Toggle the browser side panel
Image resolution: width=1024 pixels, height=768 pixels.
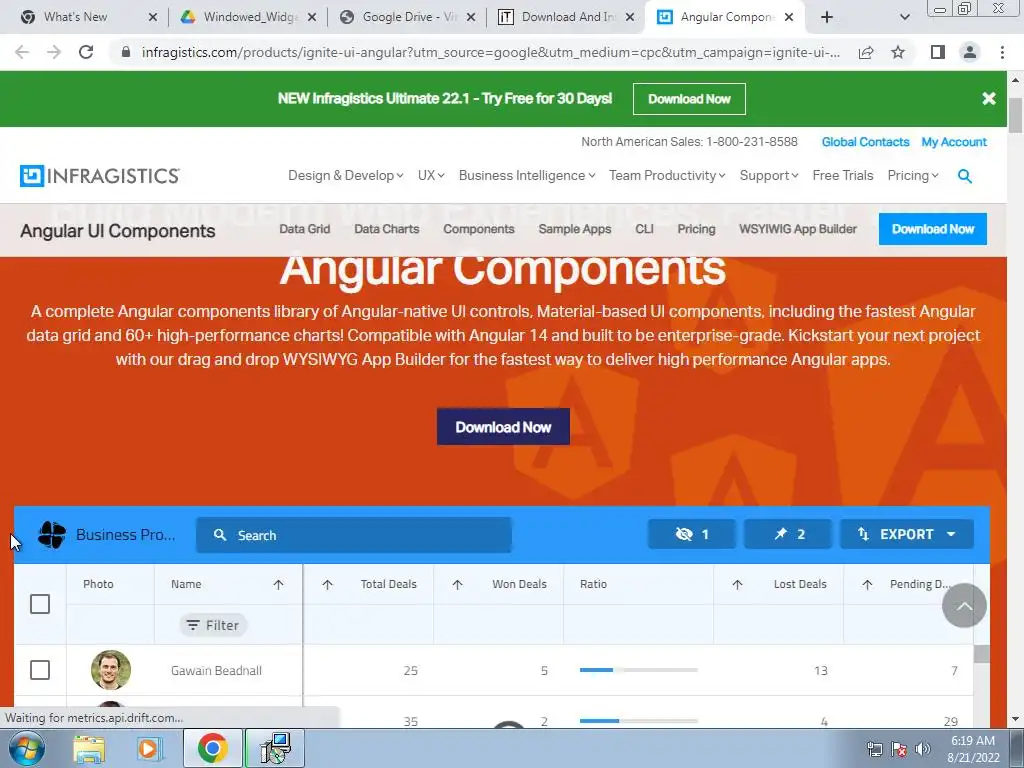click(x=938, y=52)
